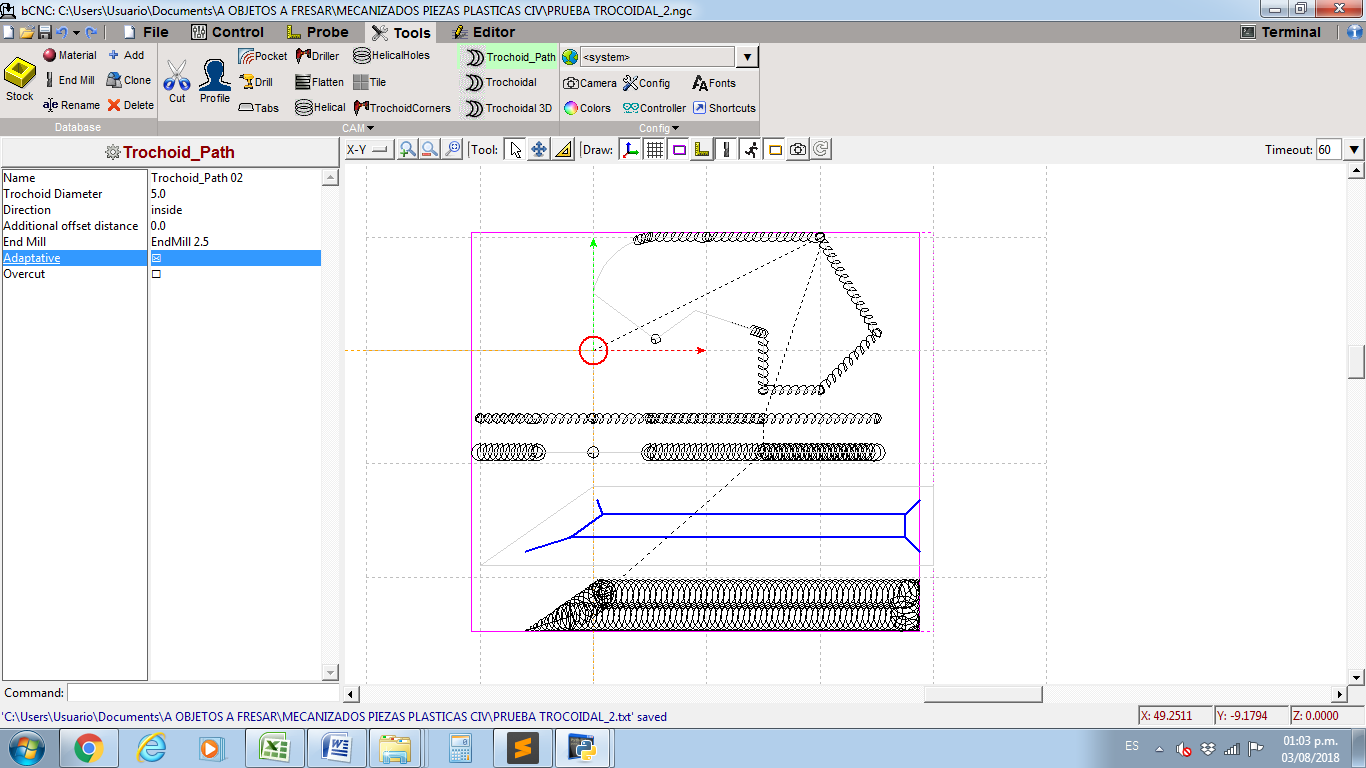Select the HelicalHoles tool
This screenshot has width=1366, height=768.
coord(392,56)
